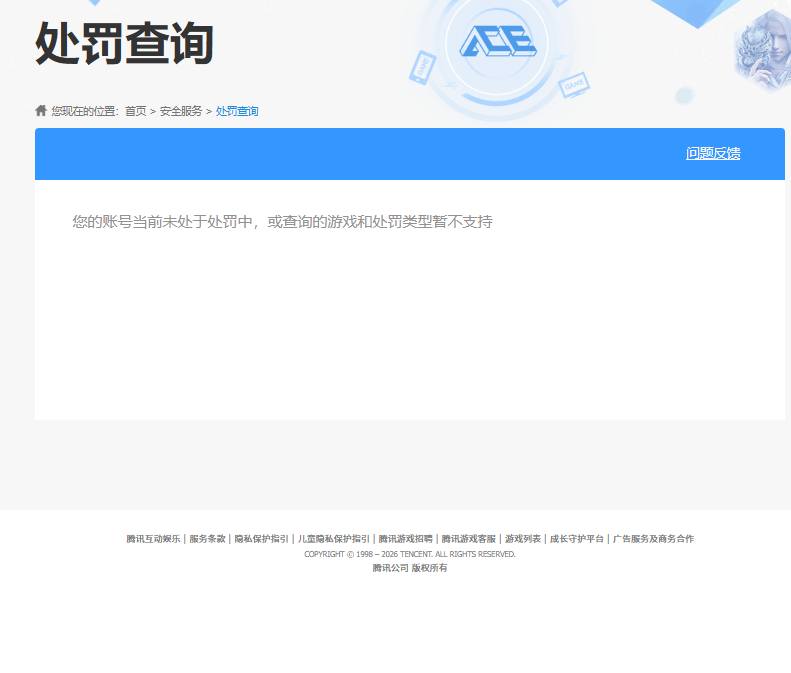
Task: Select 处罚查询 breadcrumb link
Action: (237, 111)
